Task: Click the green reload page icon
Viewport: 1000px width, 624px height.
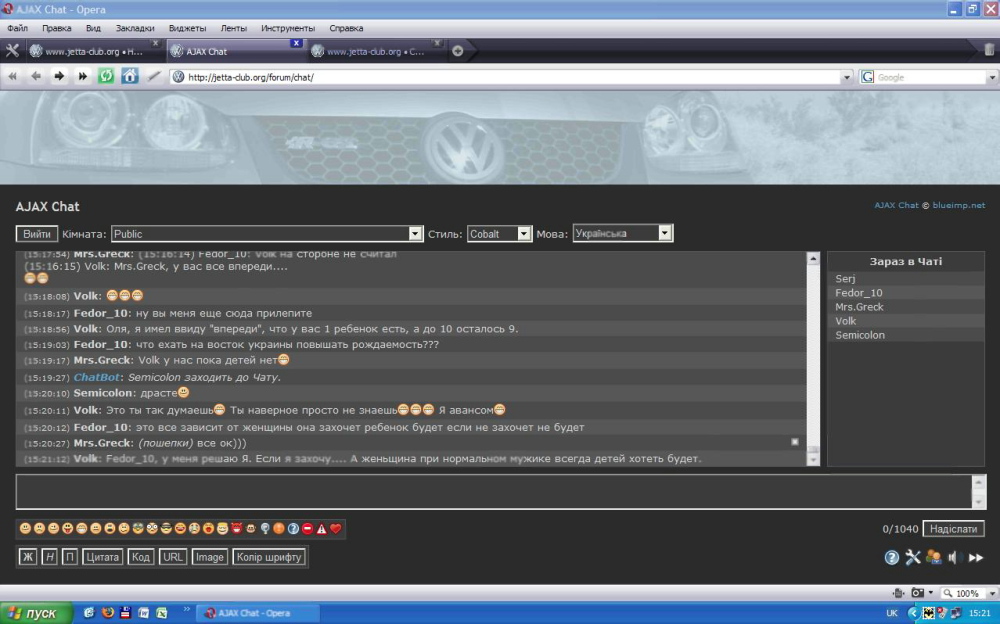Action: click(106, 76)
